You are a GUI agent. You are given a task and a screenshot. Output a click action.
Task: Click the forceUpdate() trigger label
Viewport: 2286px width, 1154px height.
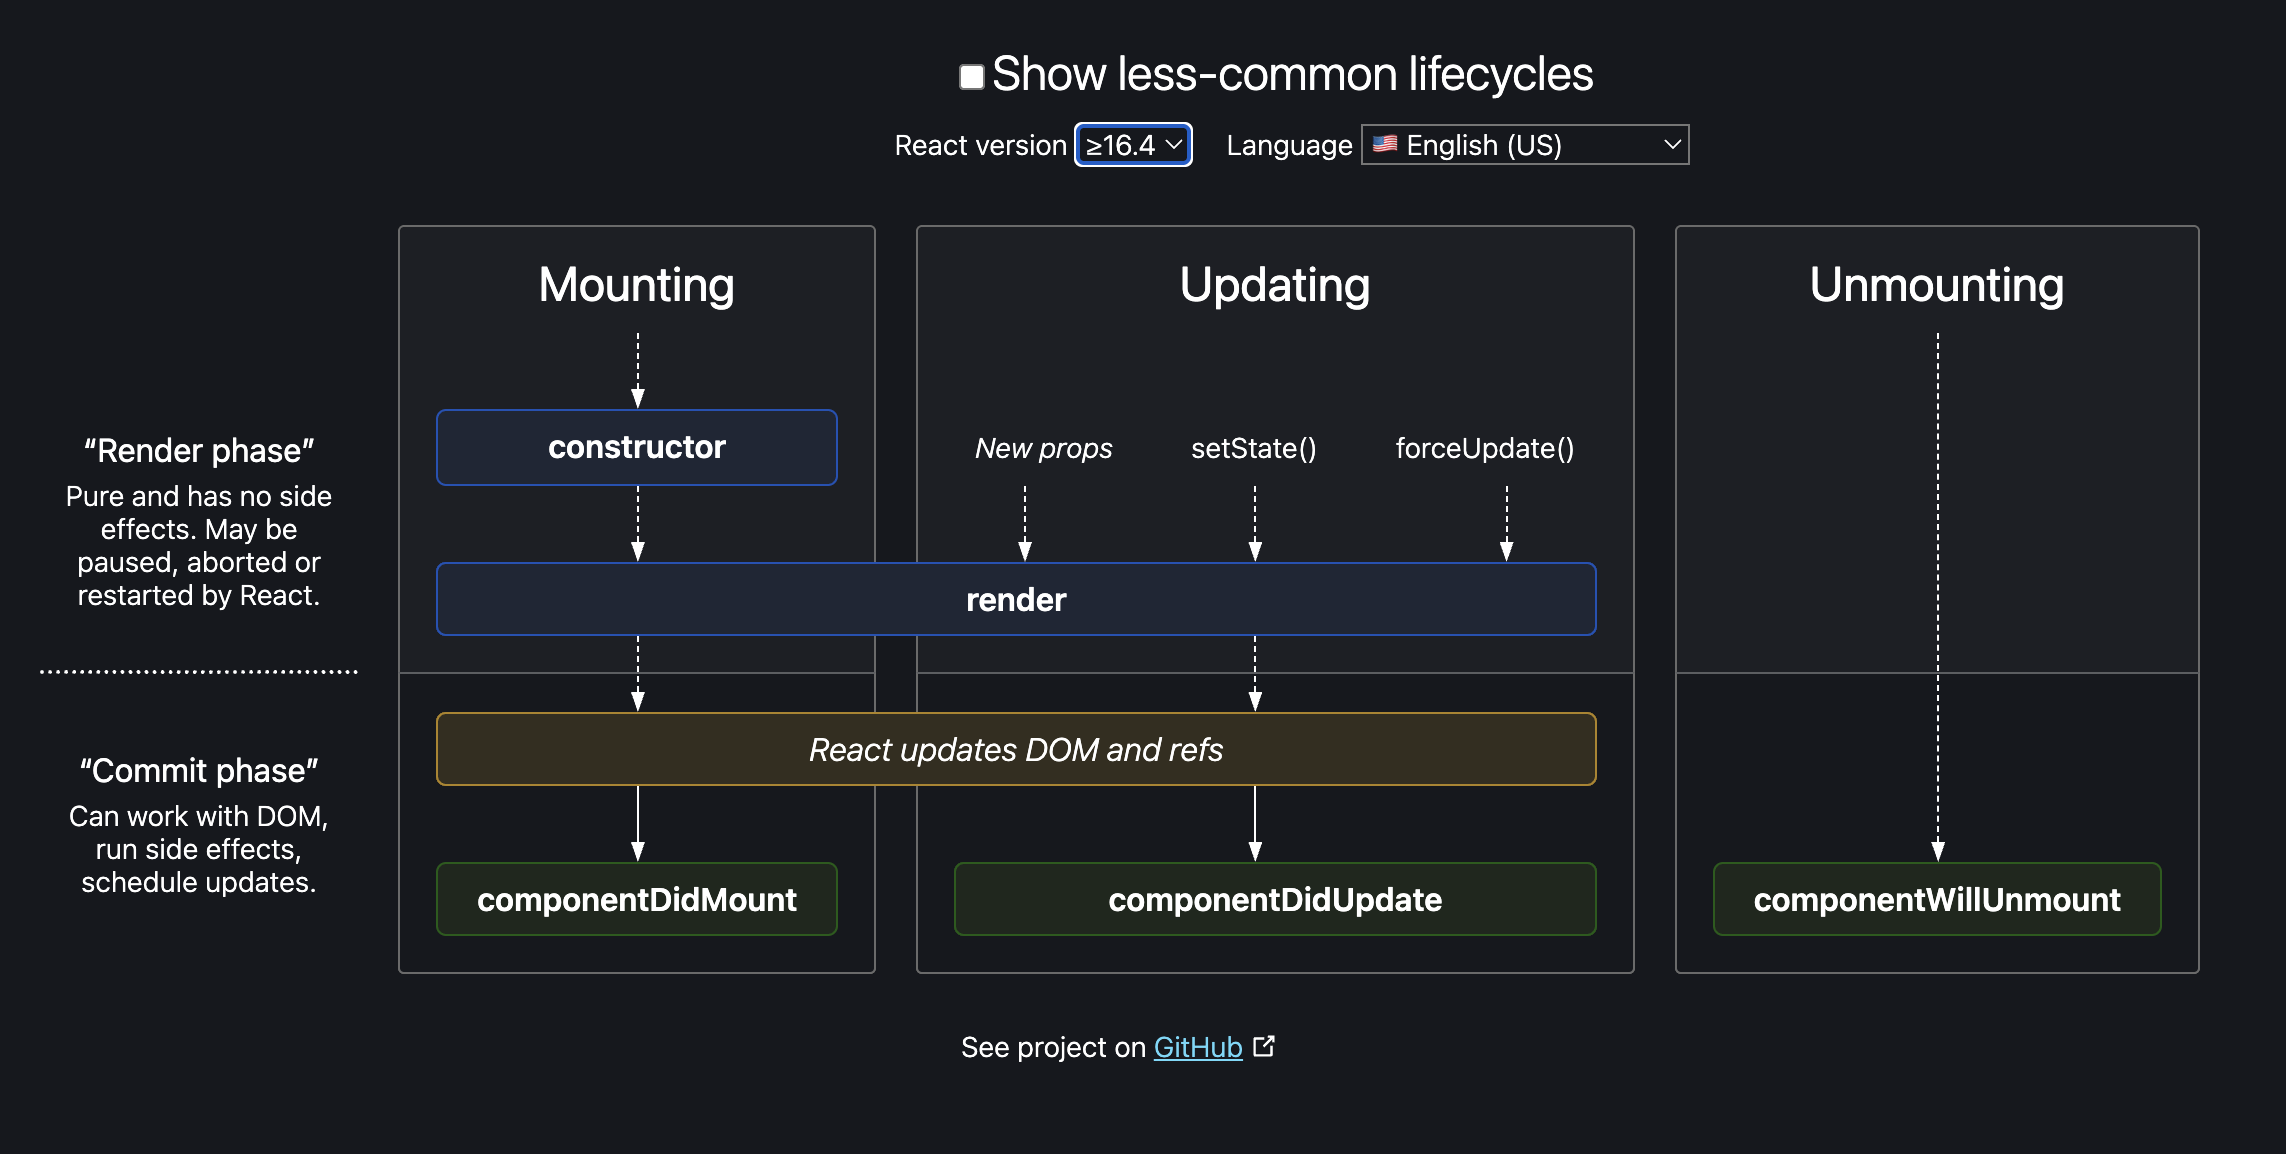point(1484,448)
